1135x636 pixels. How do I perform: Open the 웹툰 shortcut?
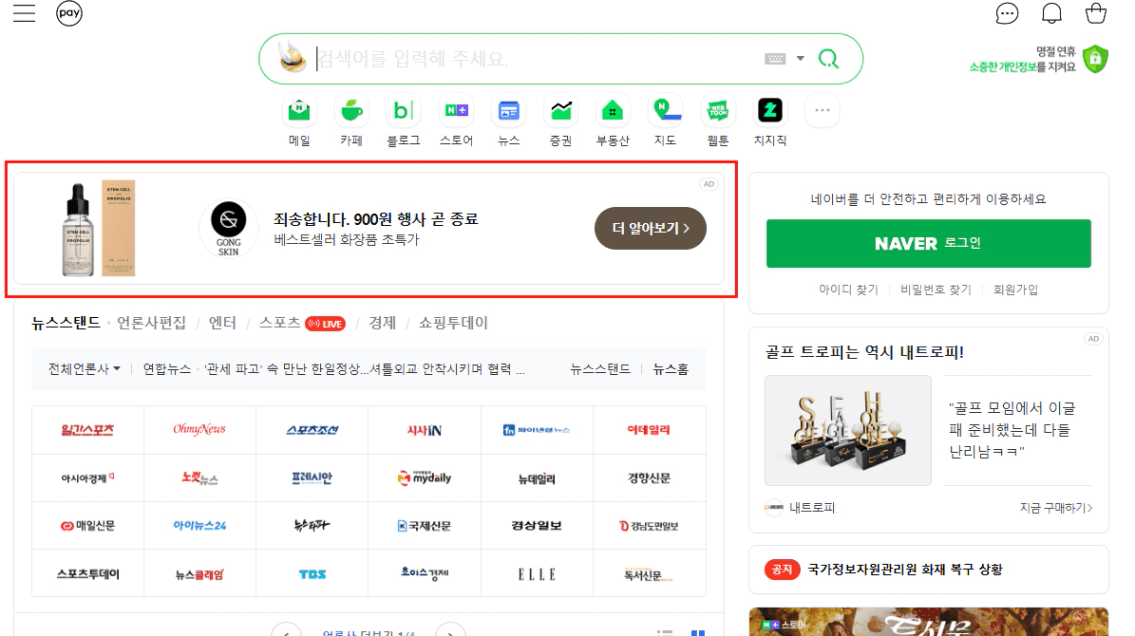click(717, 120)
